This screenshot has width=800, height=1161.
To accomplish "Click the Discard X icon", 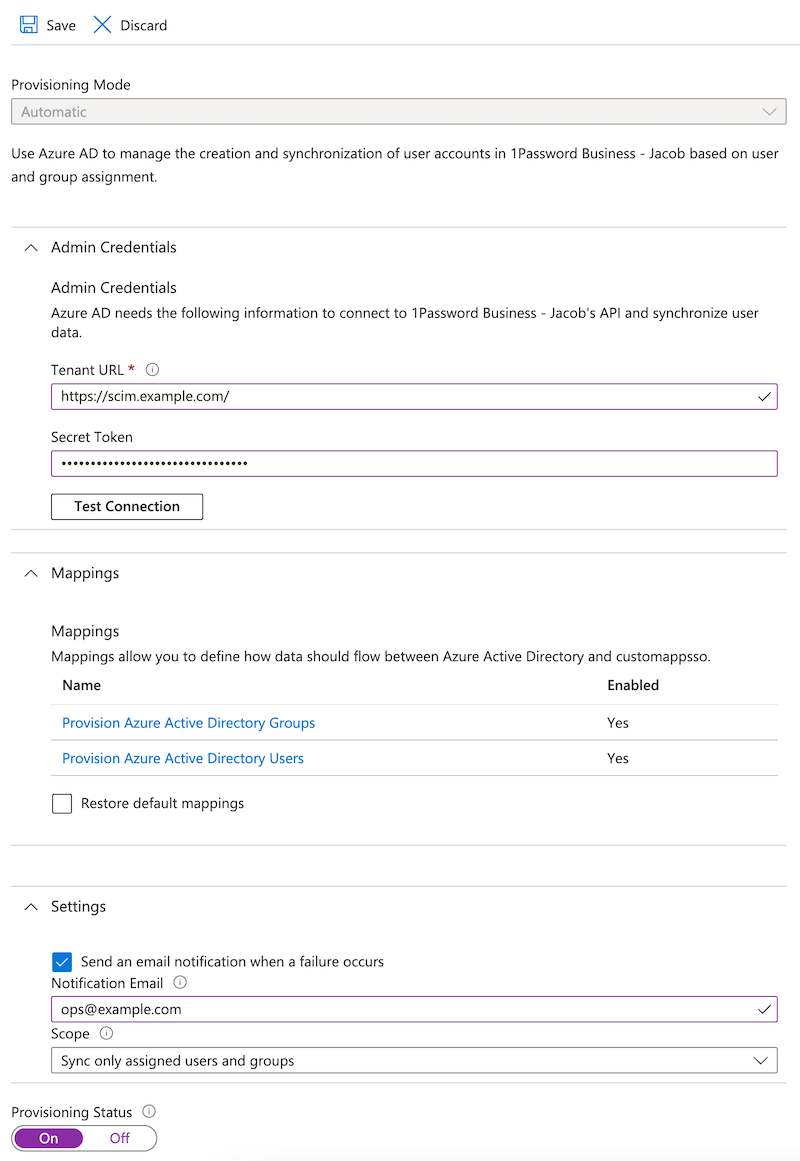I will (x=102, y=24).
